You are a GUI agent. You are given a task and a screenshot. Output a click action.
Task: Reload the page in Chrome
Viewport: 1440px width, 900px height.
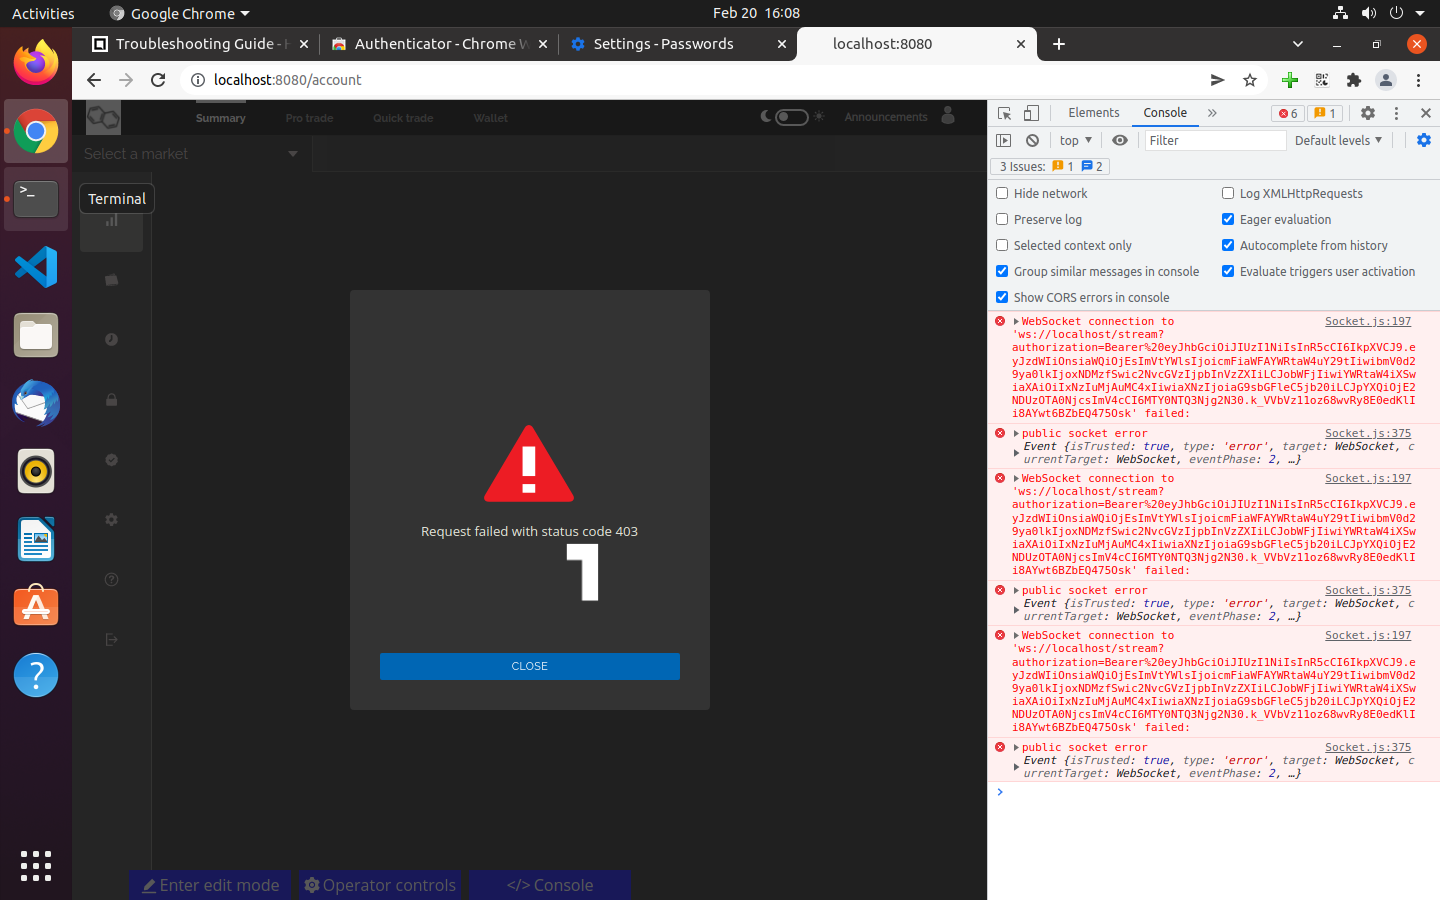[x=158, y=80]
